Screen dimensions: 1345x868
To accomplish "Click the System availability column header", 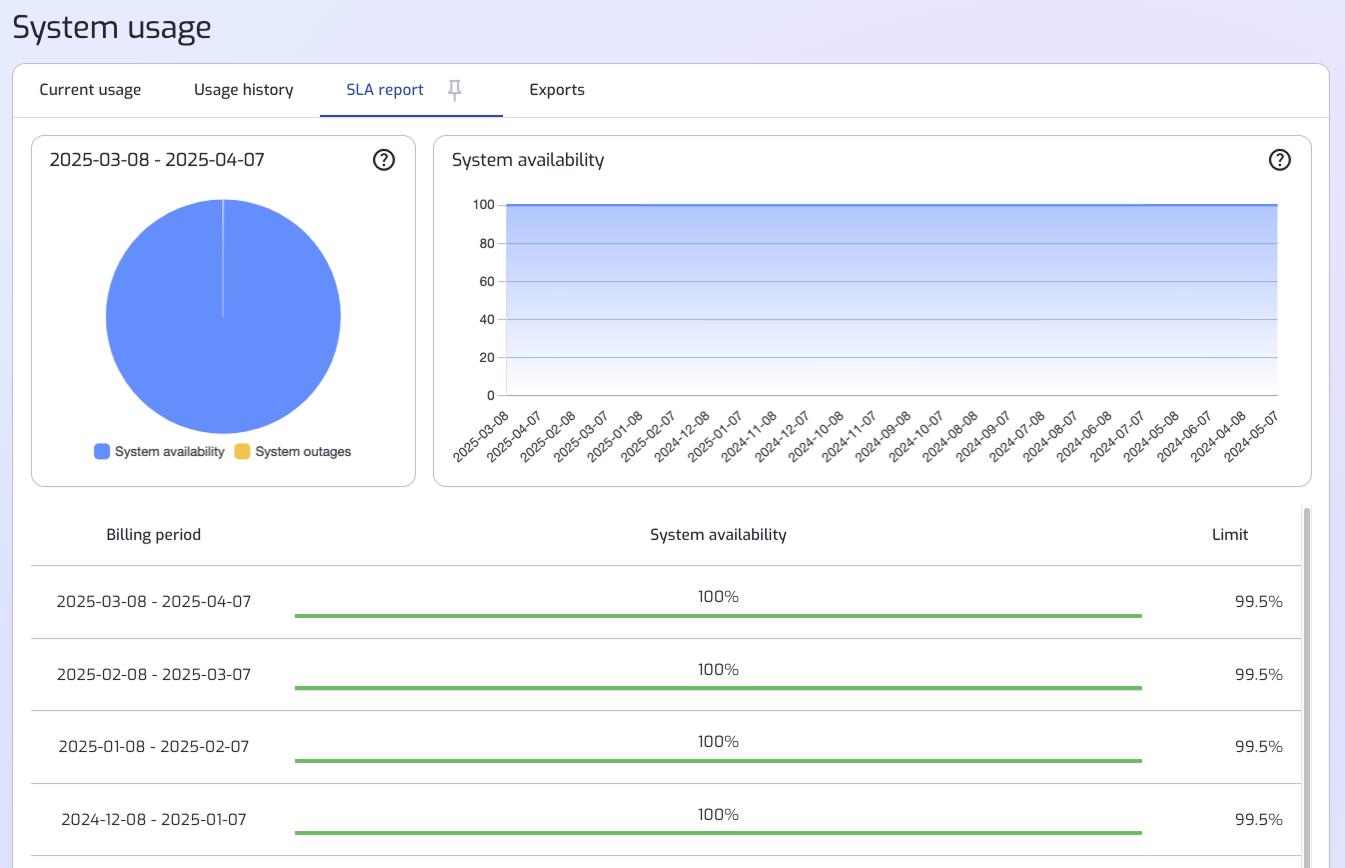I will click(718, 535).
